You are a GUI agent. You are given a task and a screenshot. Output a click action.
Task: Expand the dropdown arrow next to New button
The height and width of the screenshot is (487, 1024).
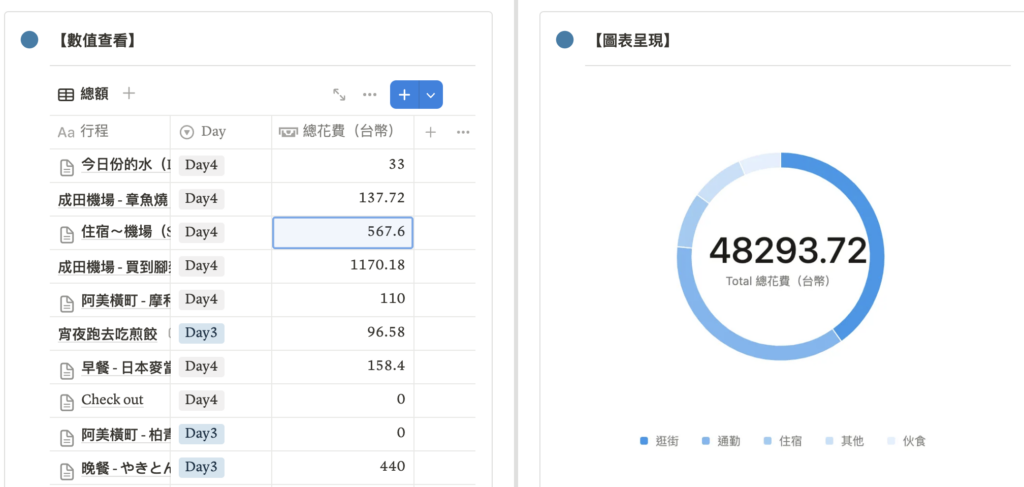[431, 95]
